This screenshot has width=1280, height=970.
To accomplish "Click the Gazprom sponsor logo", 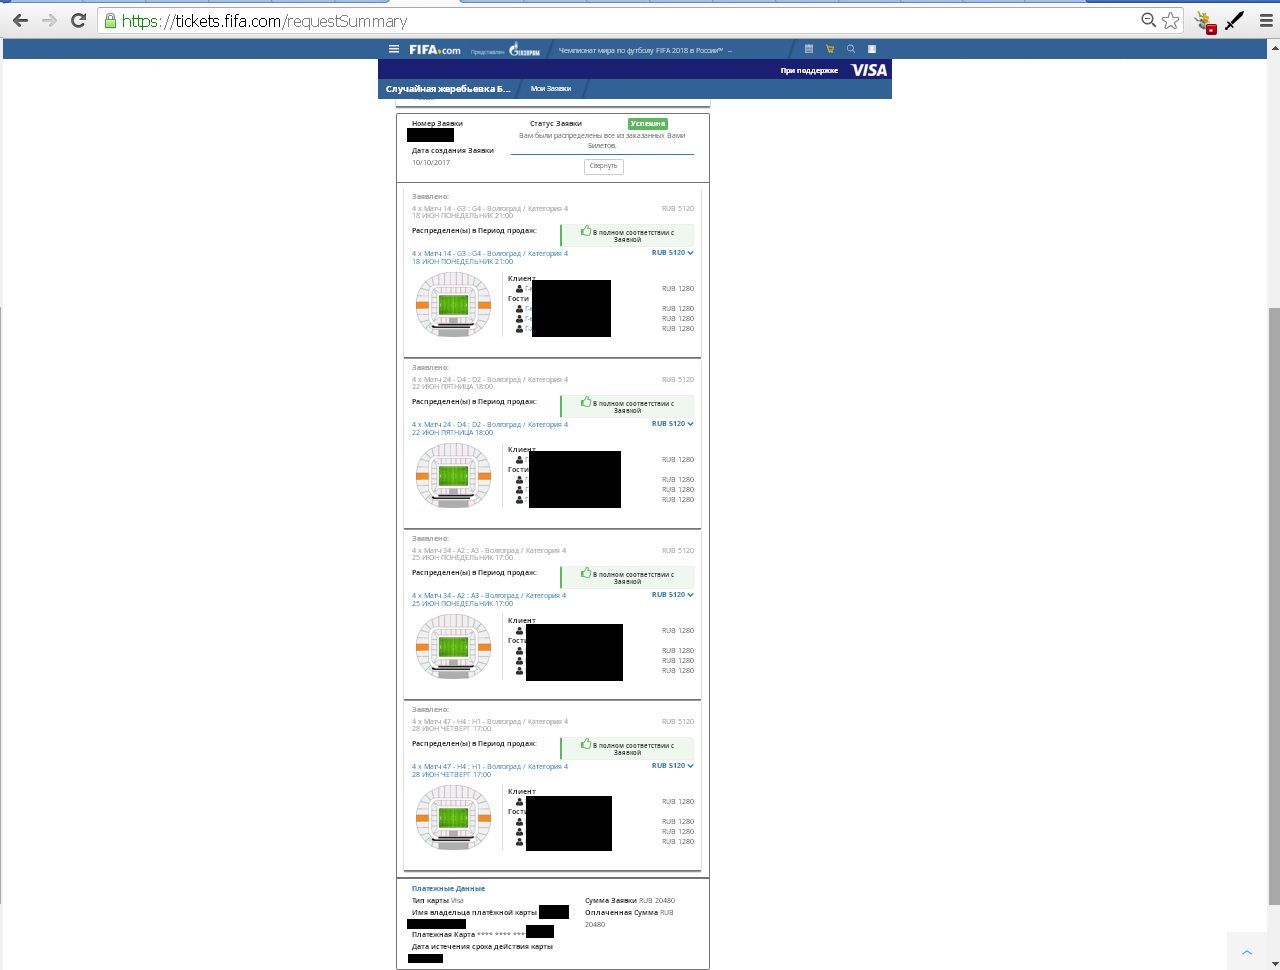I will [525, 50].
